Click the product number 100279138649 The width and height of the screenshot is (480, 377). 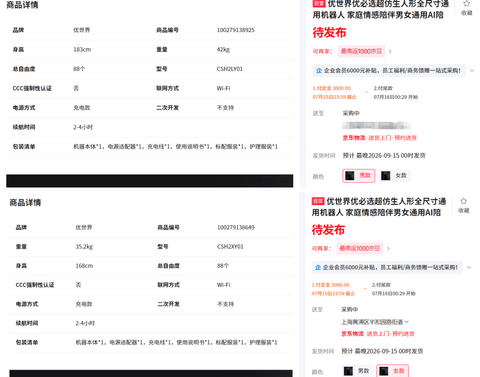click(236, 227)
